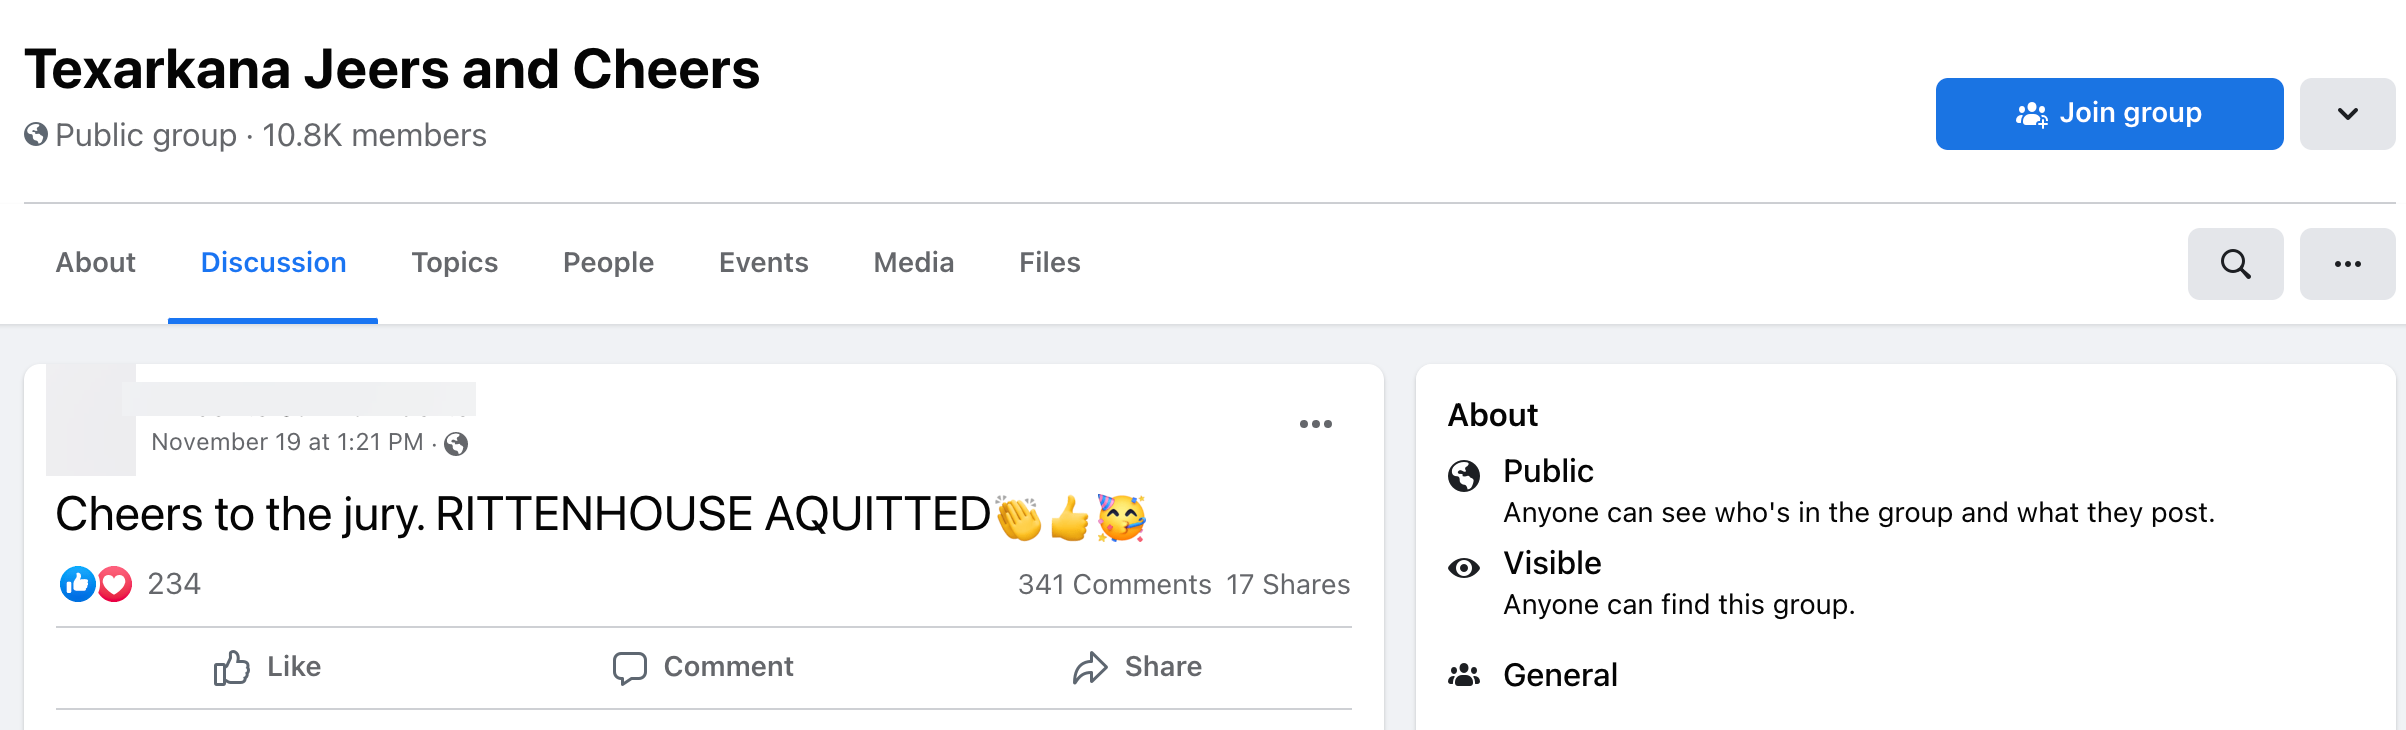
Task: Click the group search magnifier icon
Action: pyautogui.click(x=2235, y=264)
